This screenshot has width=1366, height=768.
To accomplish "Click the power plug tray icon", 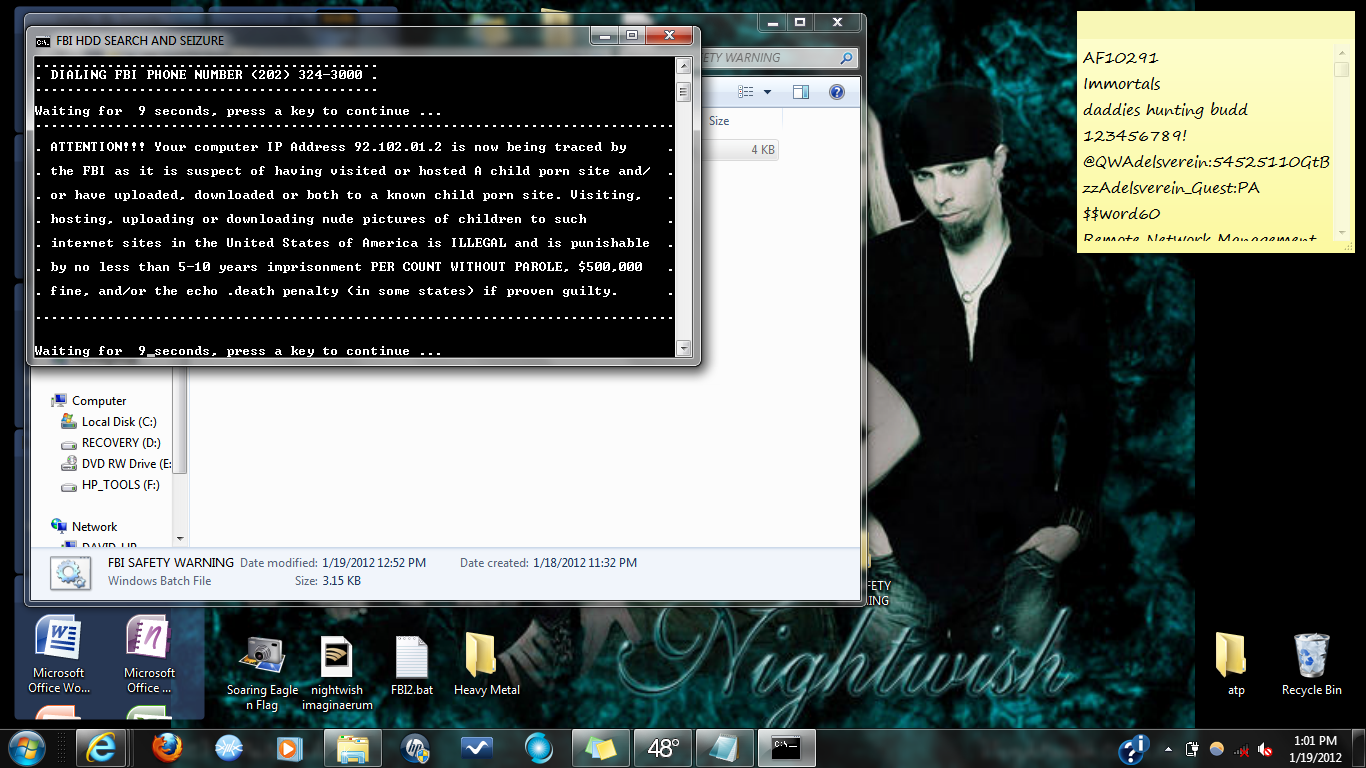I will click(x=1192, y=749).
